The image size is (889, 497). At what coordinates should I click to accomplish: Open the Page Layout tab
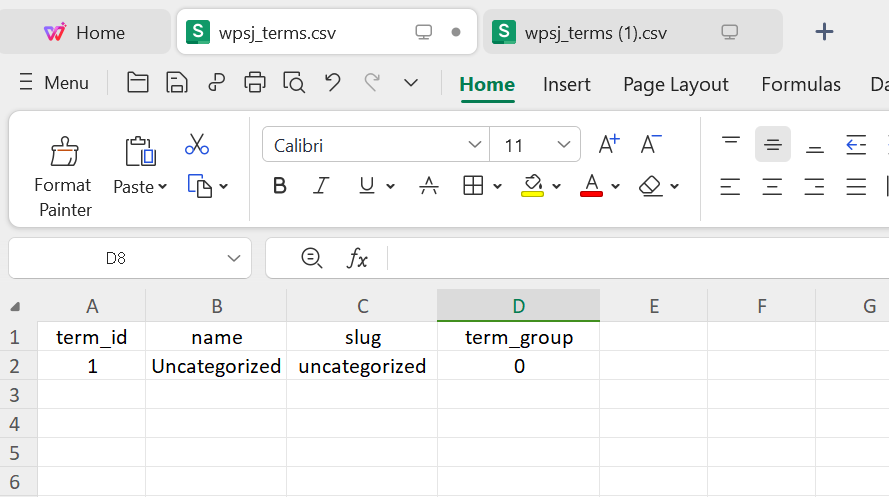tap(675, 85)
